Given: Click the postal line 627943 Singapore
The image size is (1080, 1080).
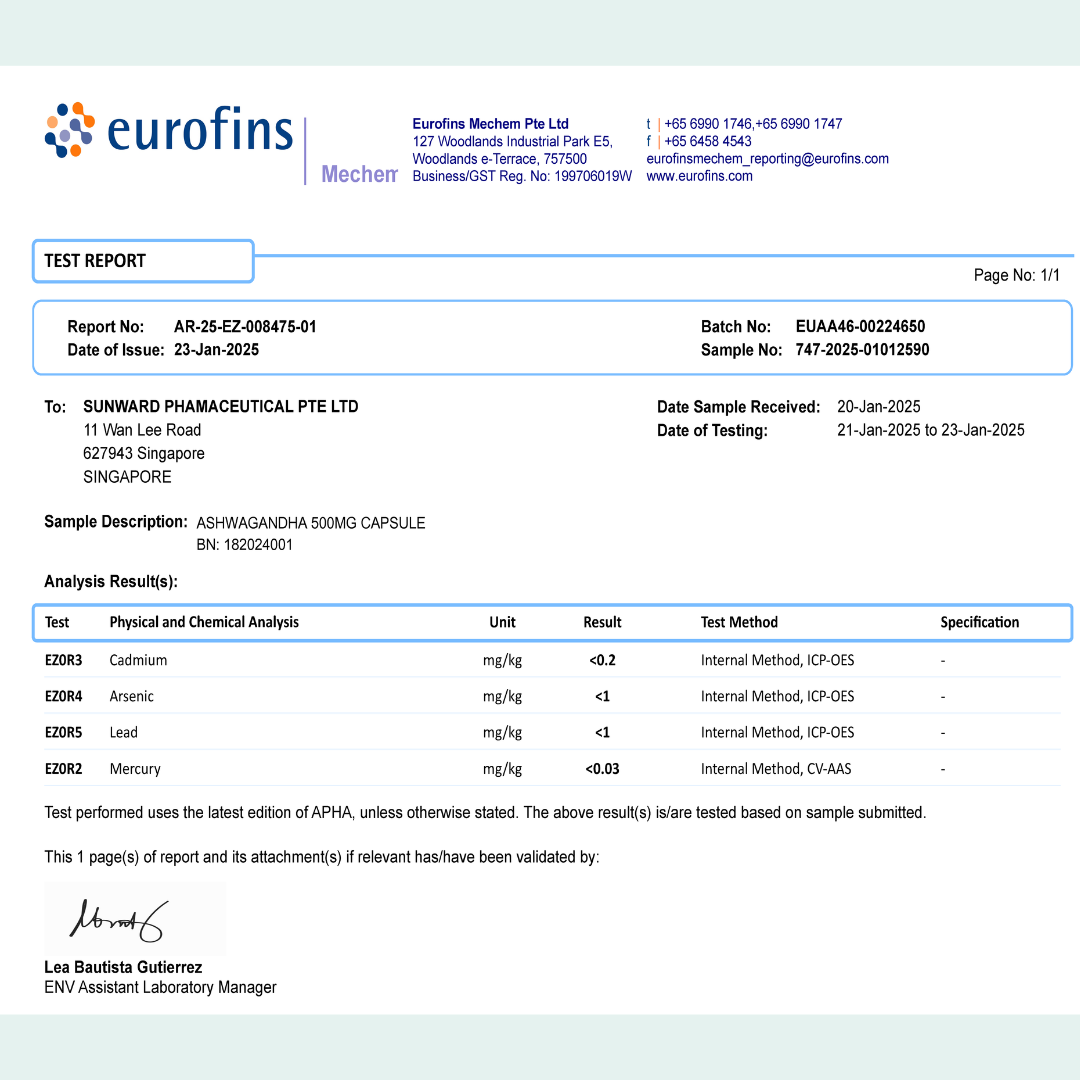Looking at the screenshot, I should pyautogui.click(x=144, y=453).
